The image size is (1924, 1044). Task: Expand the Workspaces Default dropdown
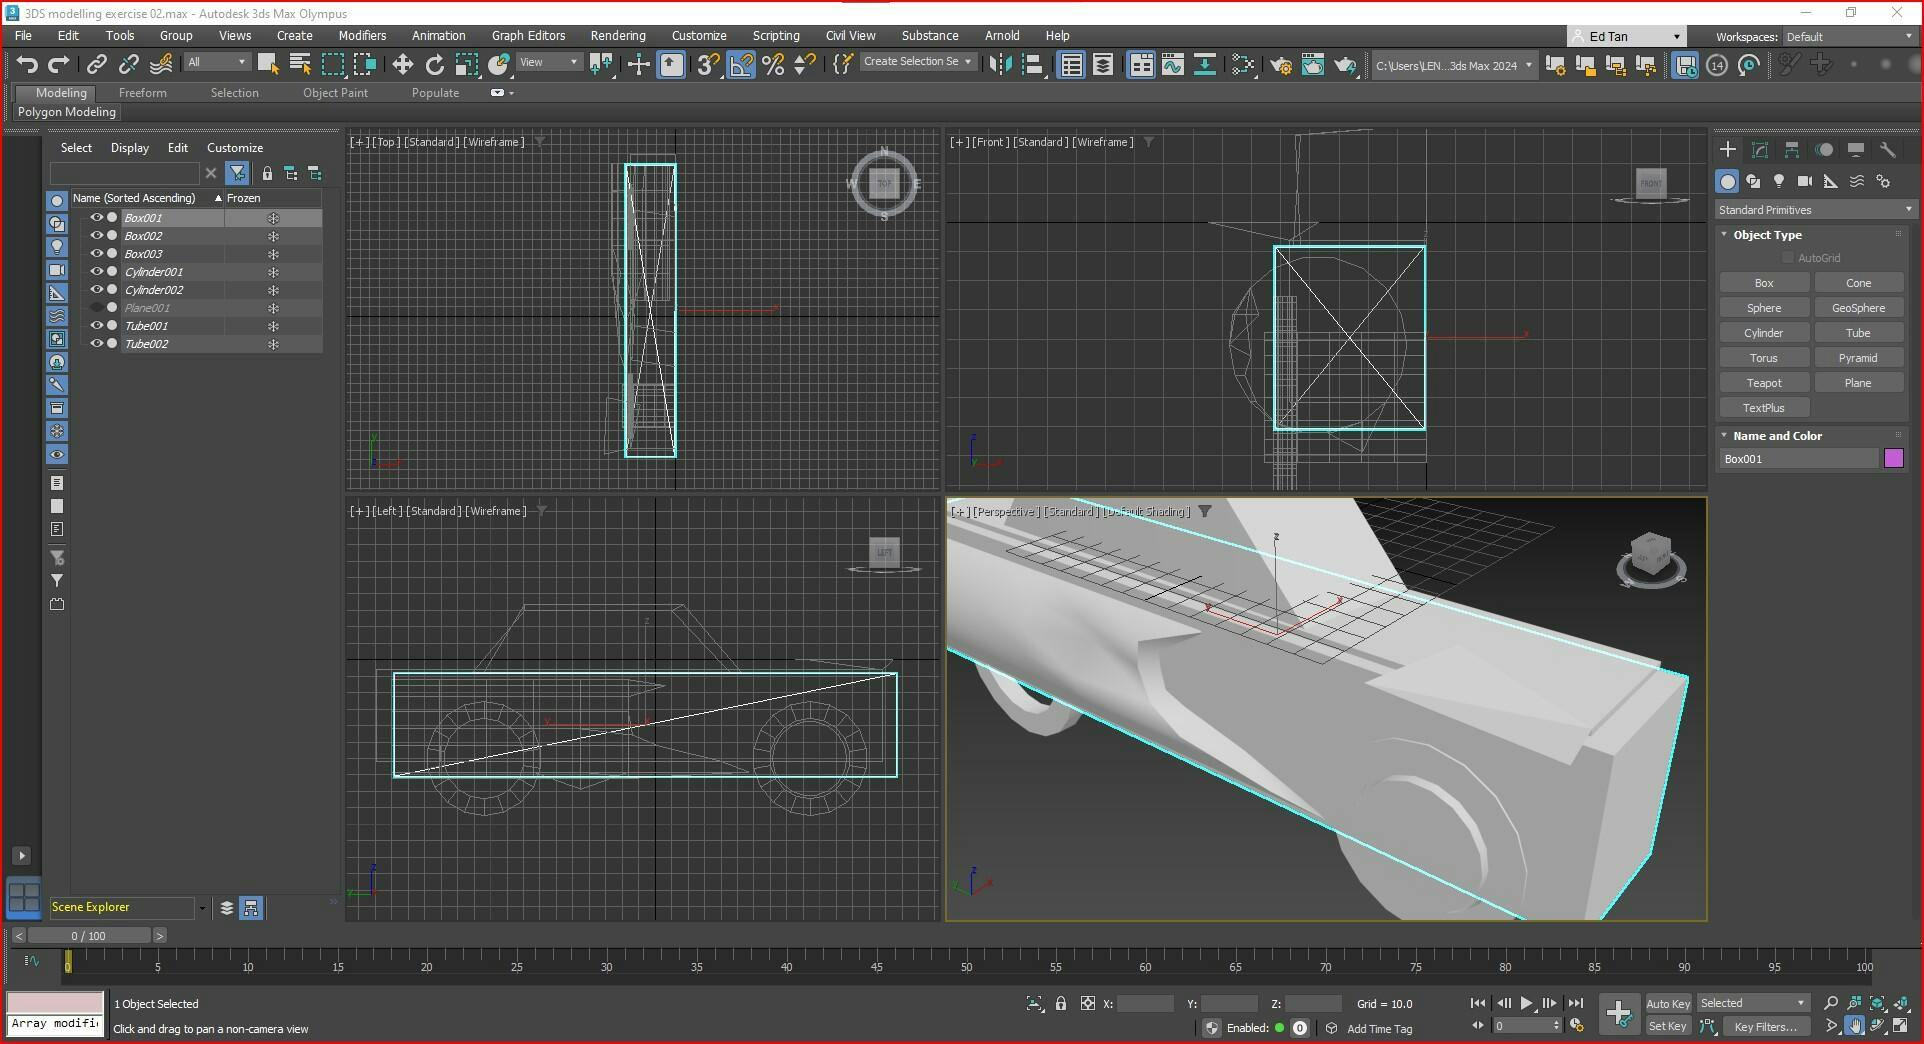(x=1849, y=37)
